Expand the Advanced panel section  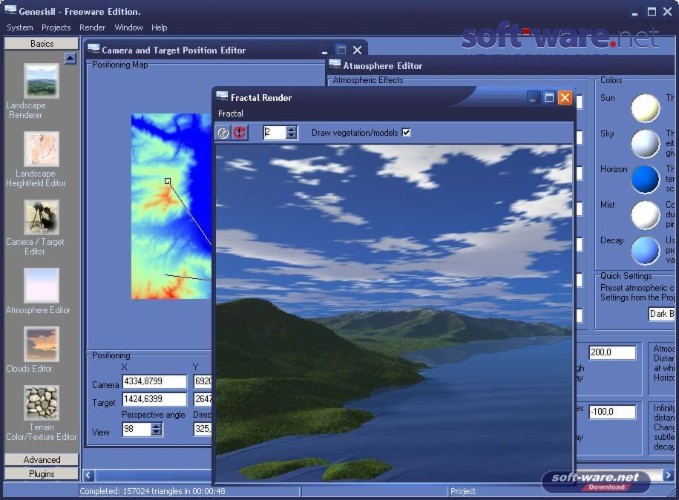(x=42, y=459)
